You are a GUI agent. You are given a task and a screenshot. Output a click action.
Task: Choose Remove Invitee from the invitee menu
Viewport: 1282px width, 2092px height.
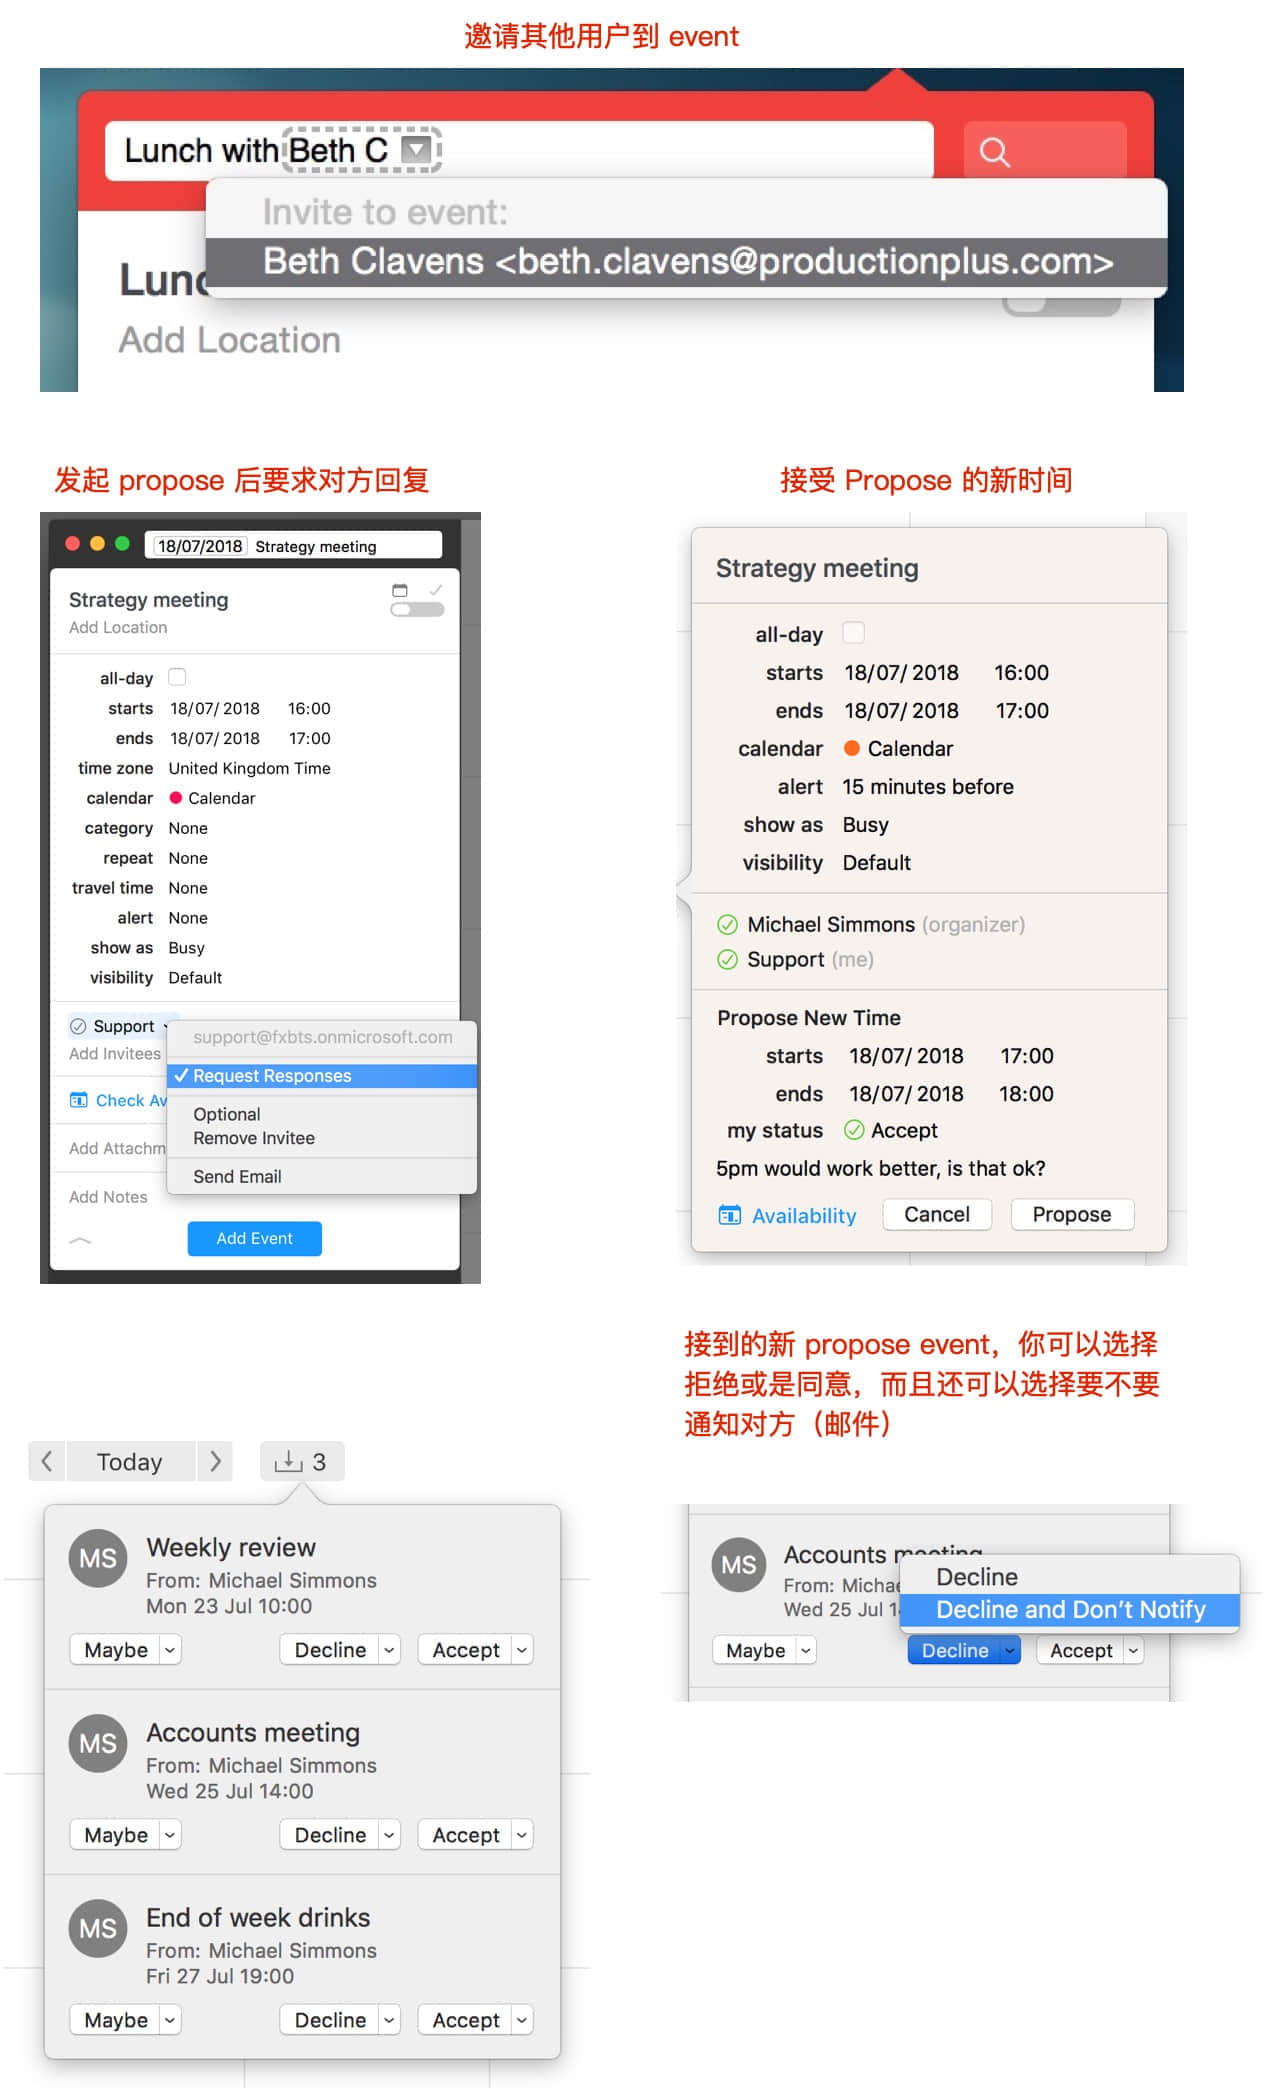click(254, 1138)
